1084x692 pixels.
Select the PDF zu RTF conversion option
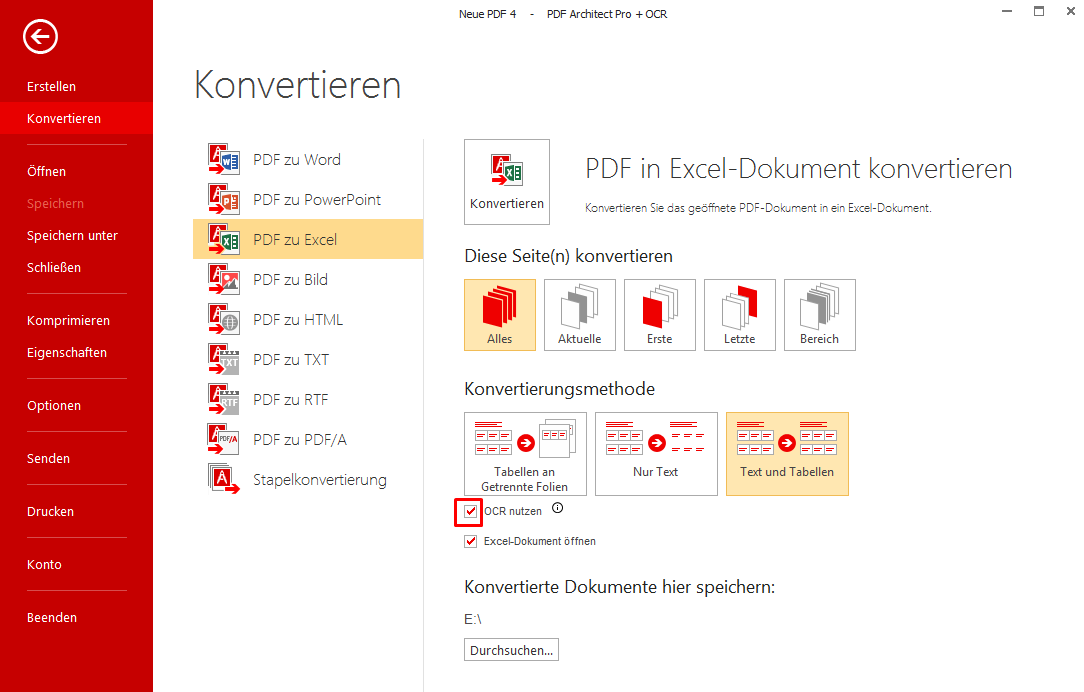(x=308, y=400)
